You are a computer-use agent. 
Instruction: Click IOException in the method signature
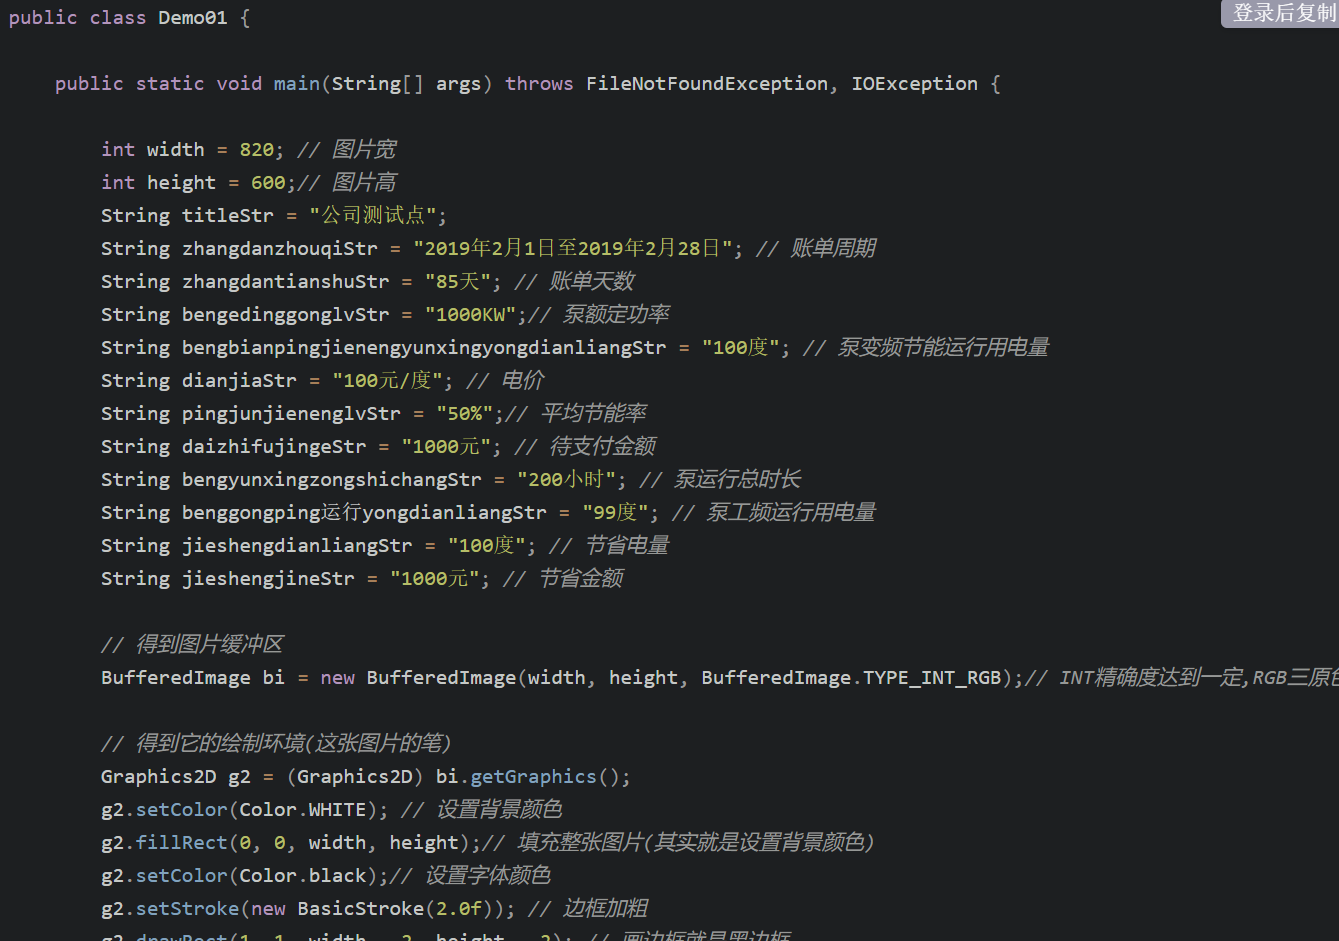pyautogui.click(x=915, y=84)
